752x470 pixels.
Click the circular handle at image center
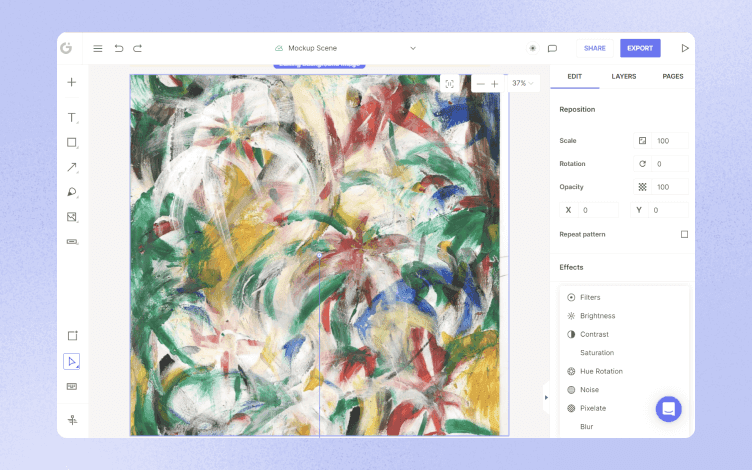(319, 255)
